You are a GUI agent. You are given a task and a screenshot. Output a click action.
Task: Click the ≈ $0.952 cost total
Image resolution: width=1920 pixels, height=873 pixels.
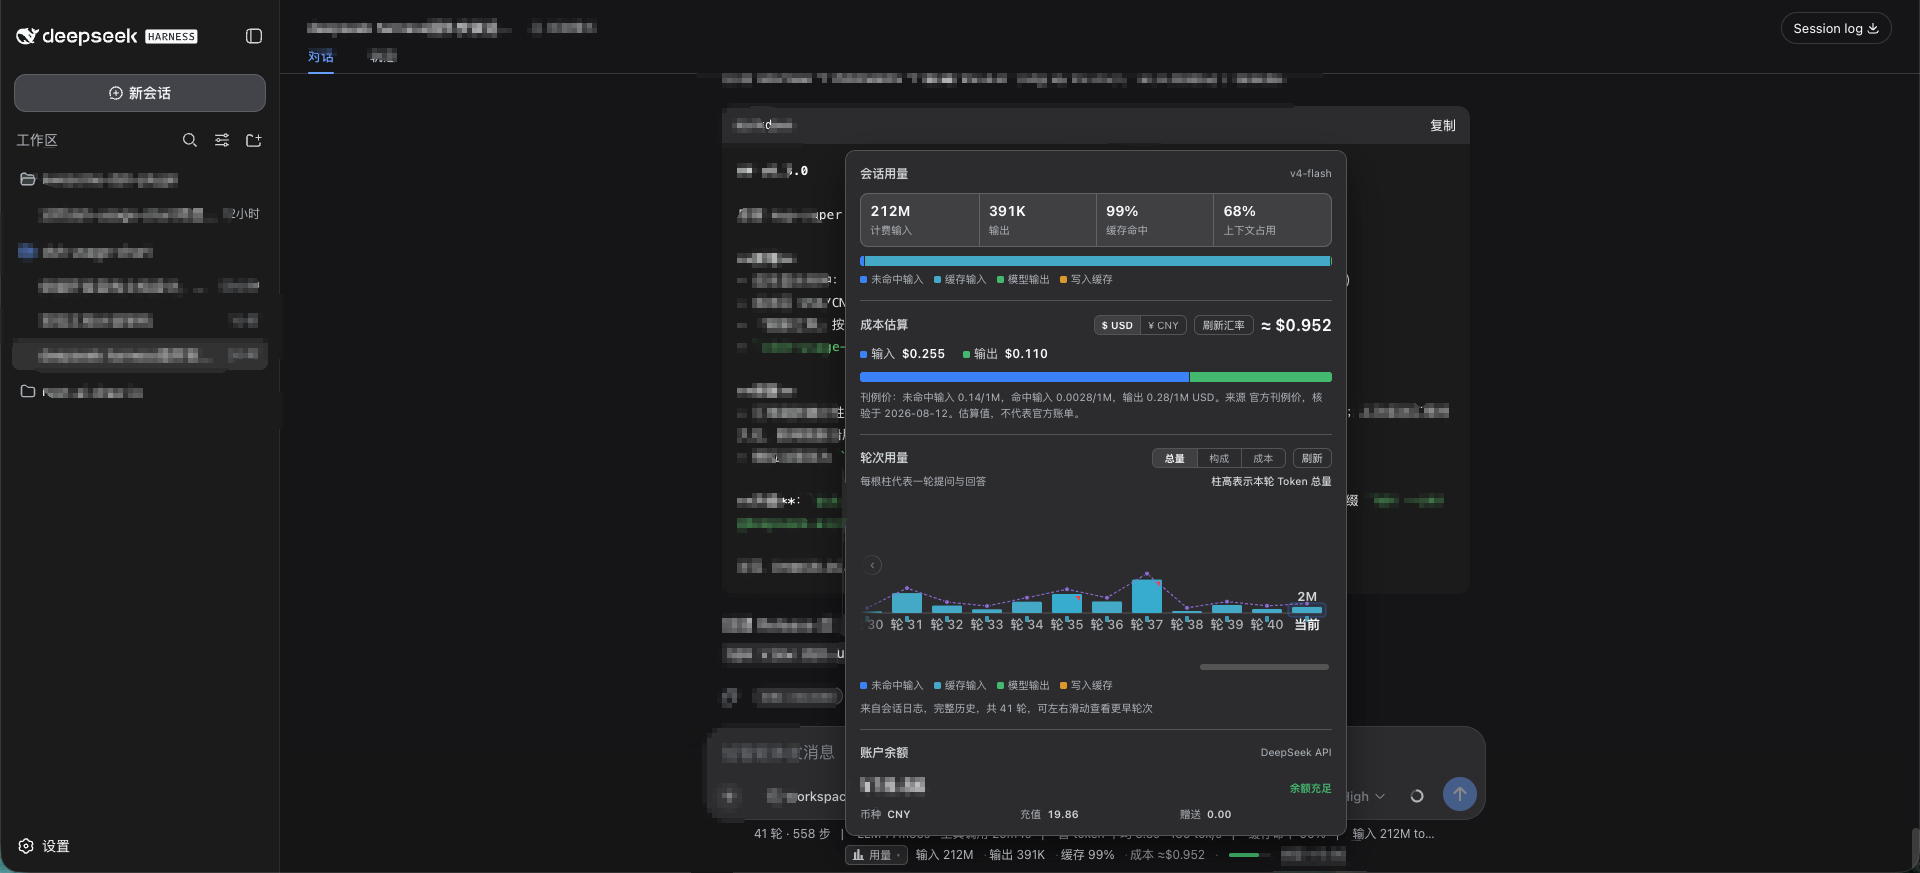tap(1296, 325)
